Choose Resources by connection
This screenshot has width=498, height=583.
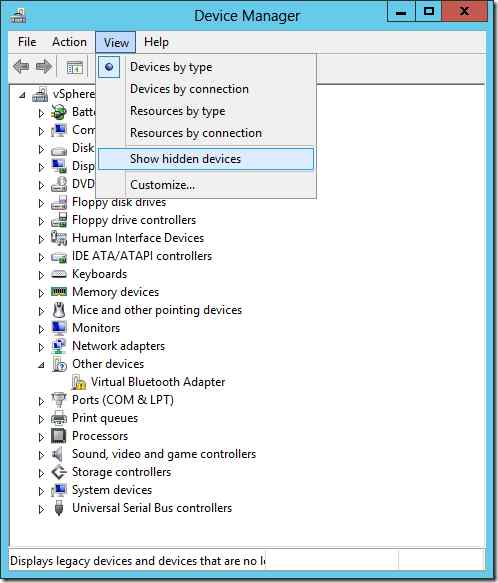tap(206, 133)
